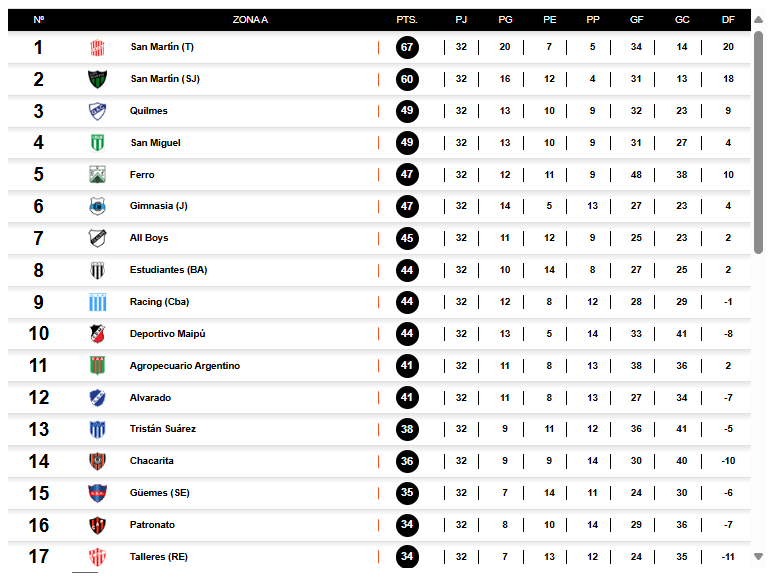Click the DF column header

tap(728, 20)
